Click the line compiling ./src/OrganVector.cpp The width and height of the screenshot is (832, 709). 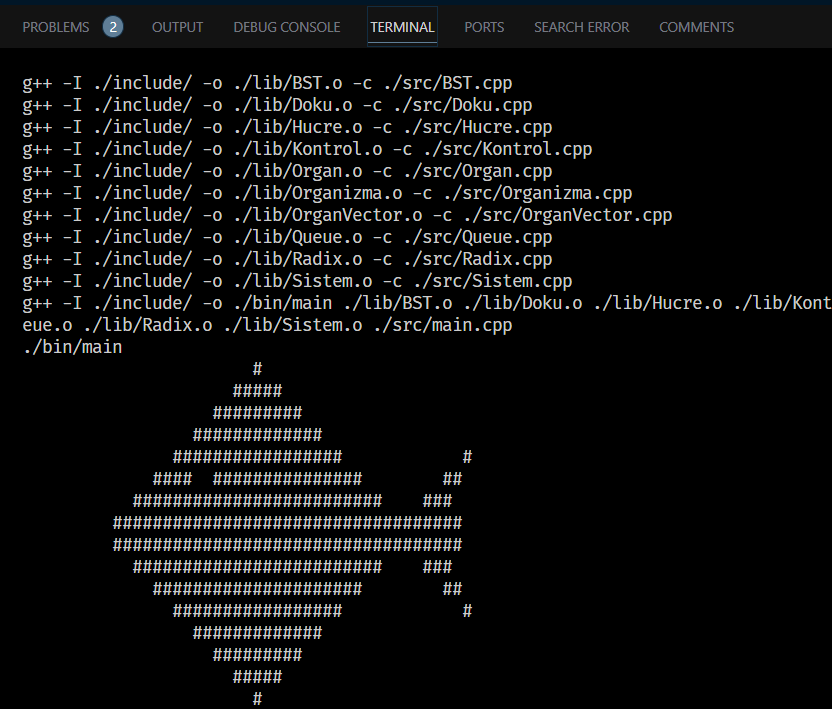tap(347, 215)
